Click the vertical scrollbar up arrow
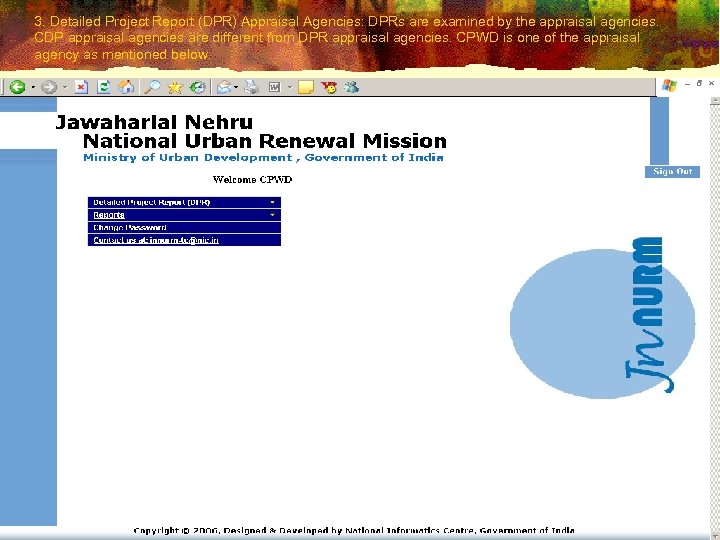Image resolution: width=720 pixels, height=540 pixels. click(715, 101)
